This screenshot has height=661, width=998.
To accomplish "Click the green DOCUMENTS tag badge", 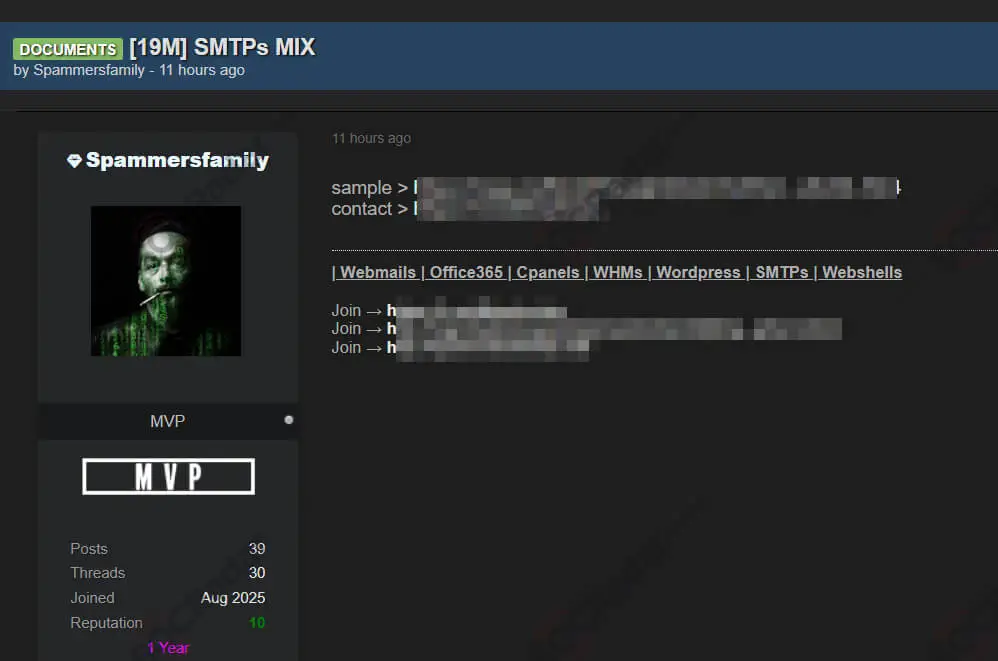I will pos(67,49).
